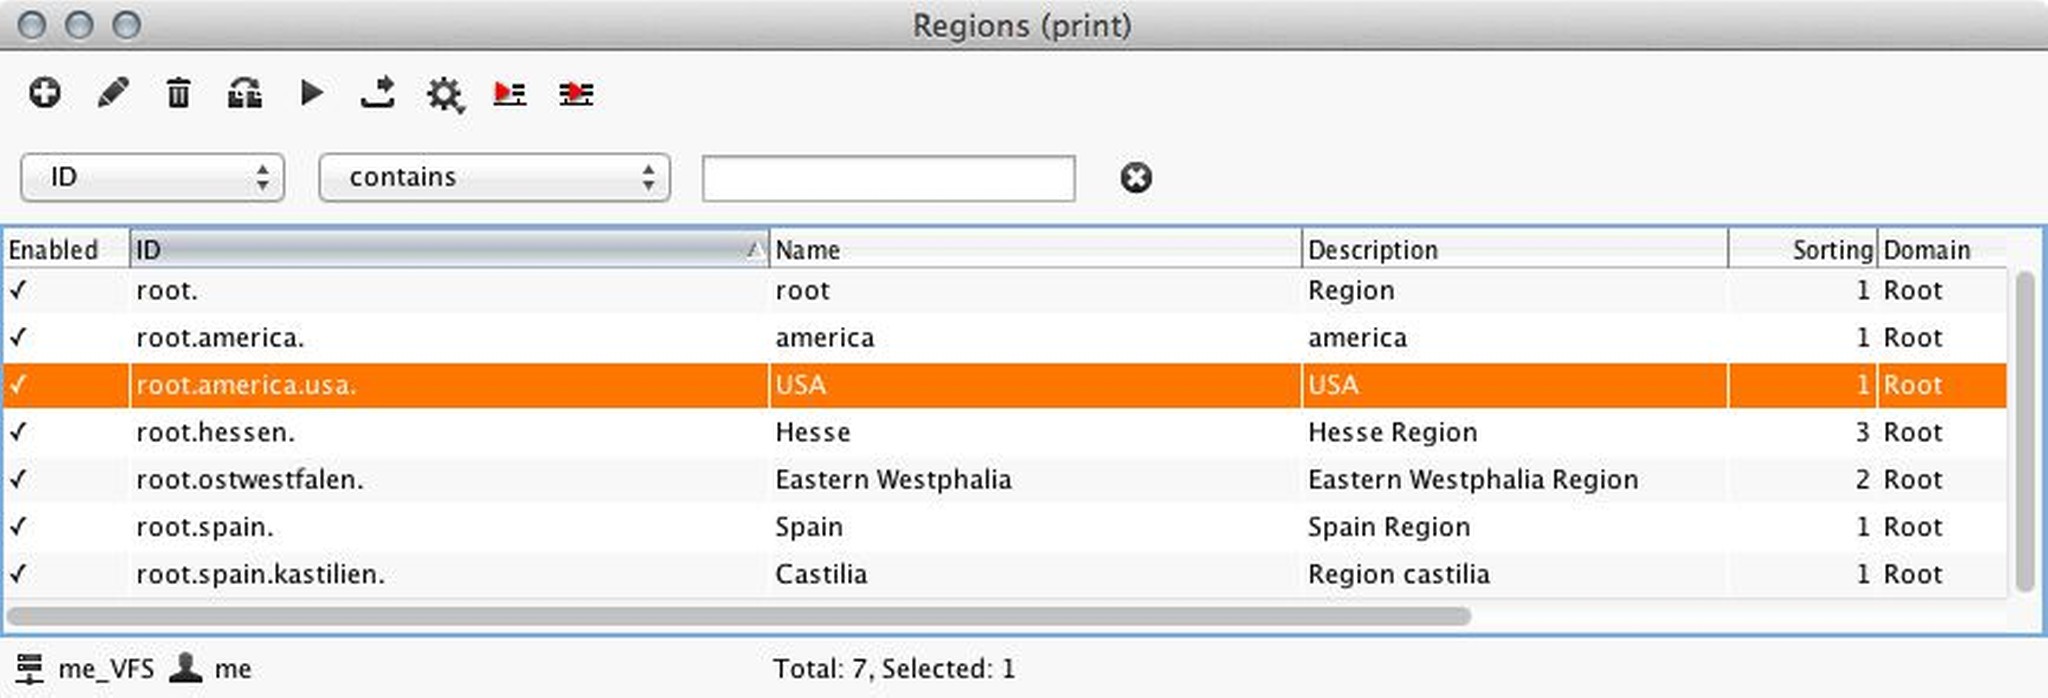The height and width of the screenshot is (698, 2048).
Task: Click the trash delete icon
Action: 178,93
